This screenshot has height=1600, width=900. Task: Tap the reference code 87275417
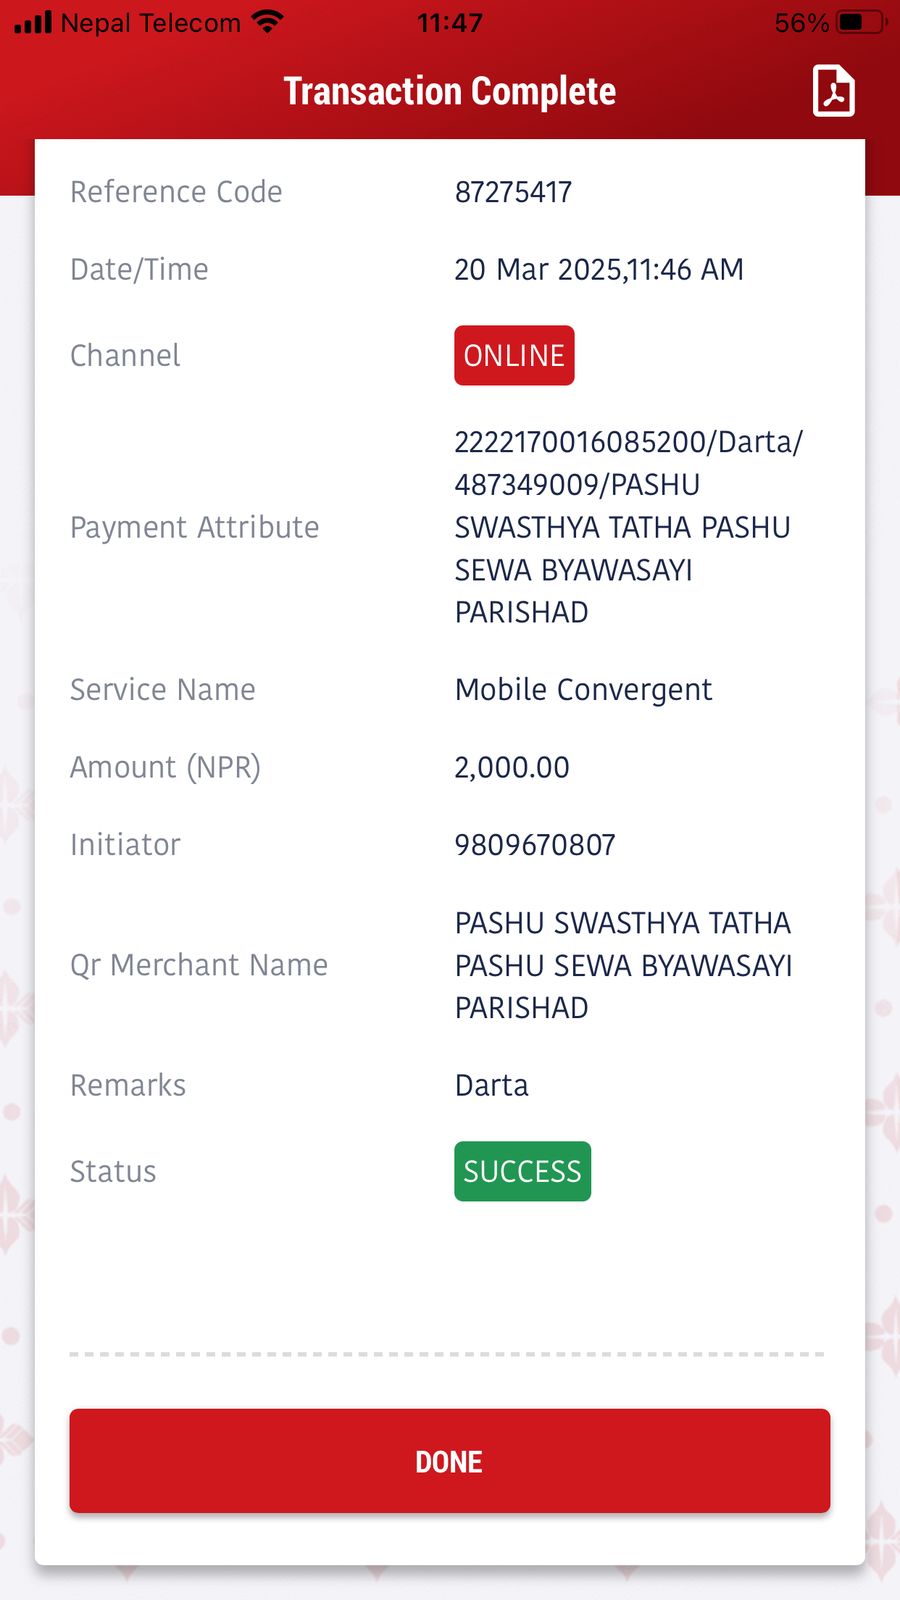pos(513,192)
